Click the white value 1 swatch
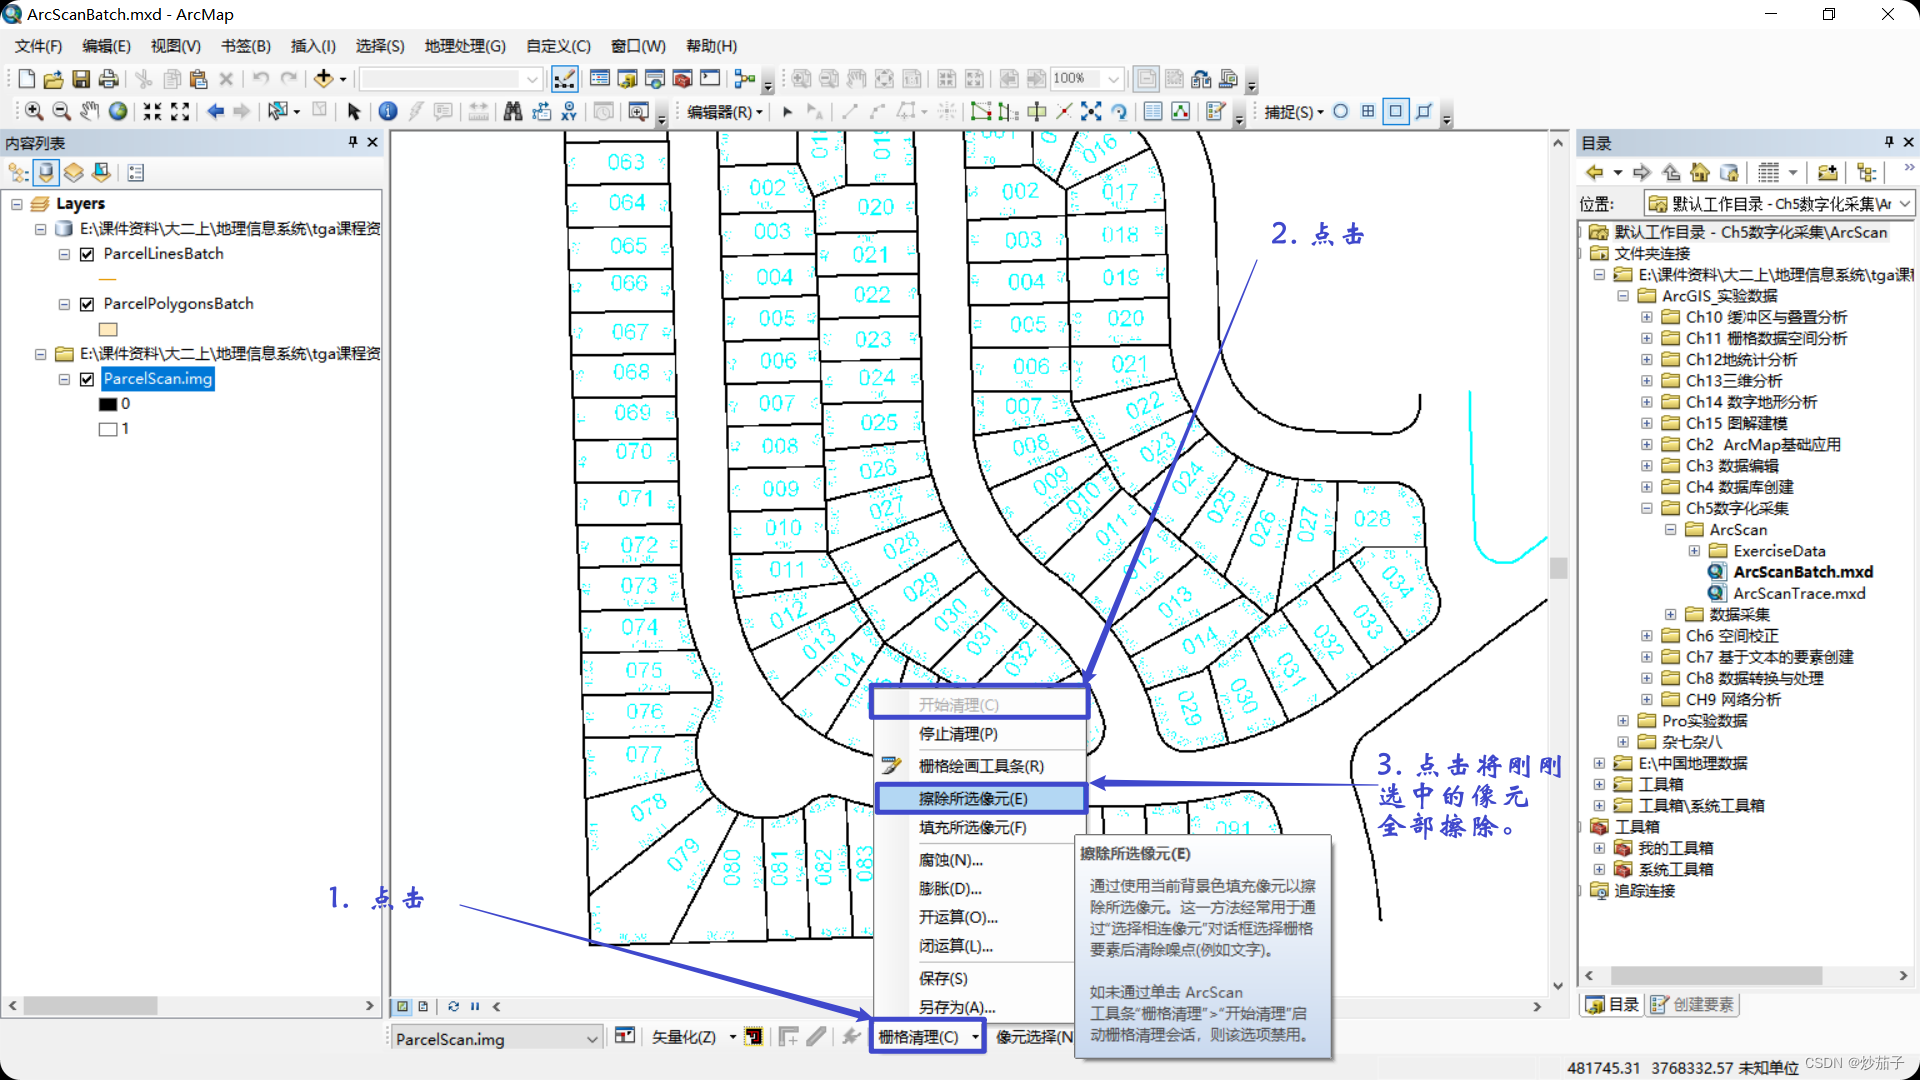Viewport: 1920px width, 1080px height. point(108,429)
